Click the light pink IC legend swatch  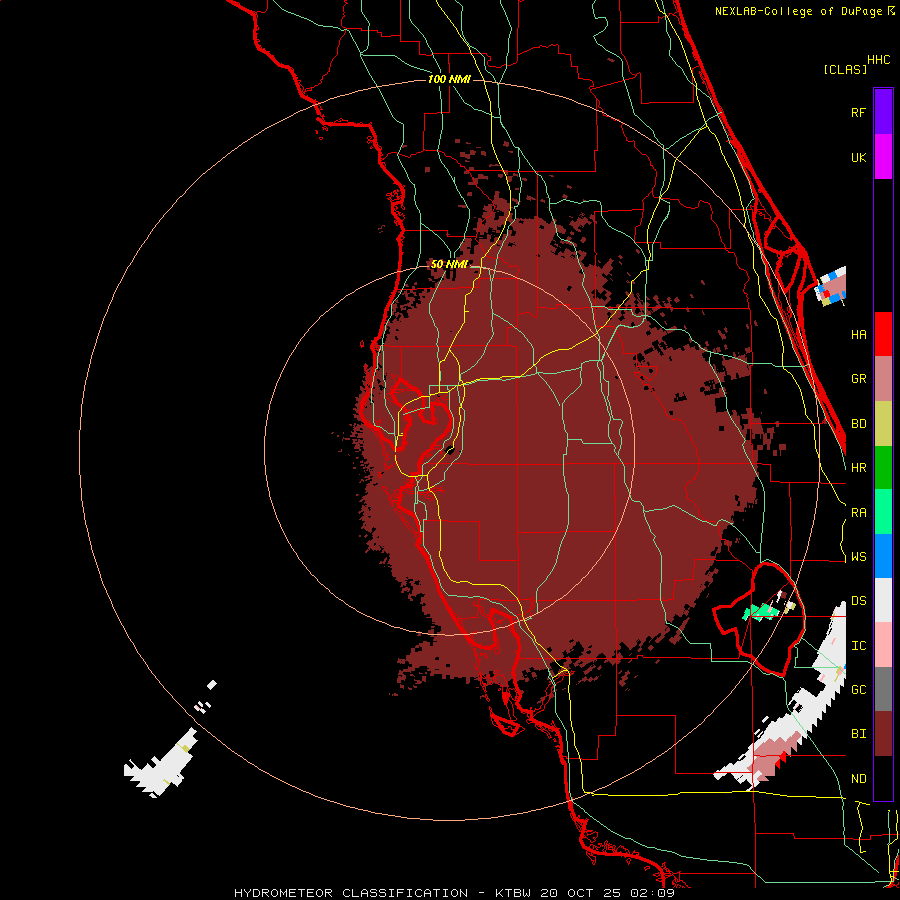883,645
